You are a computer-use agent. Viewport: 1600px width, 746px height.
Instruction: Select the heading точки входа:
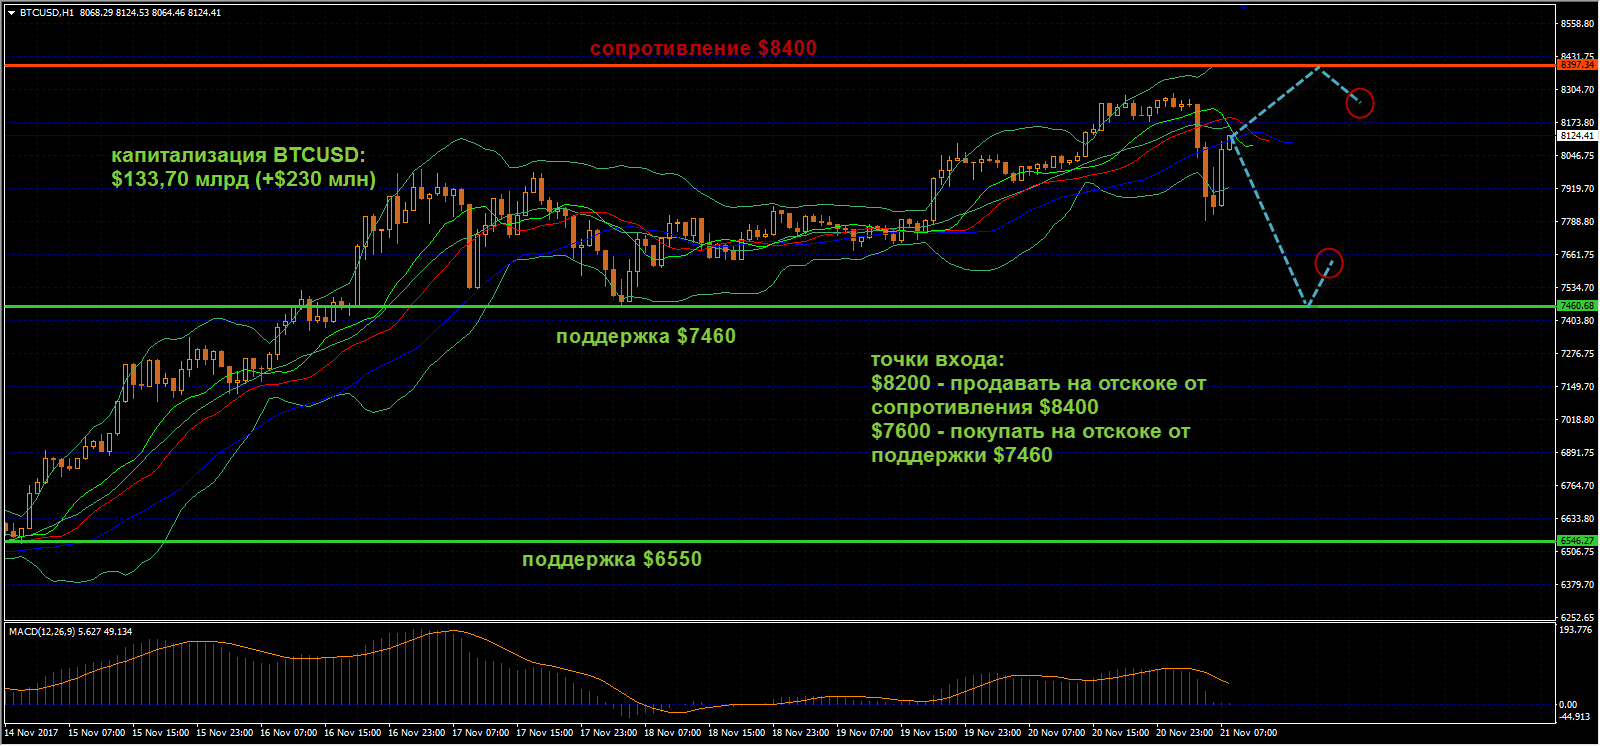tap(938, 359)
